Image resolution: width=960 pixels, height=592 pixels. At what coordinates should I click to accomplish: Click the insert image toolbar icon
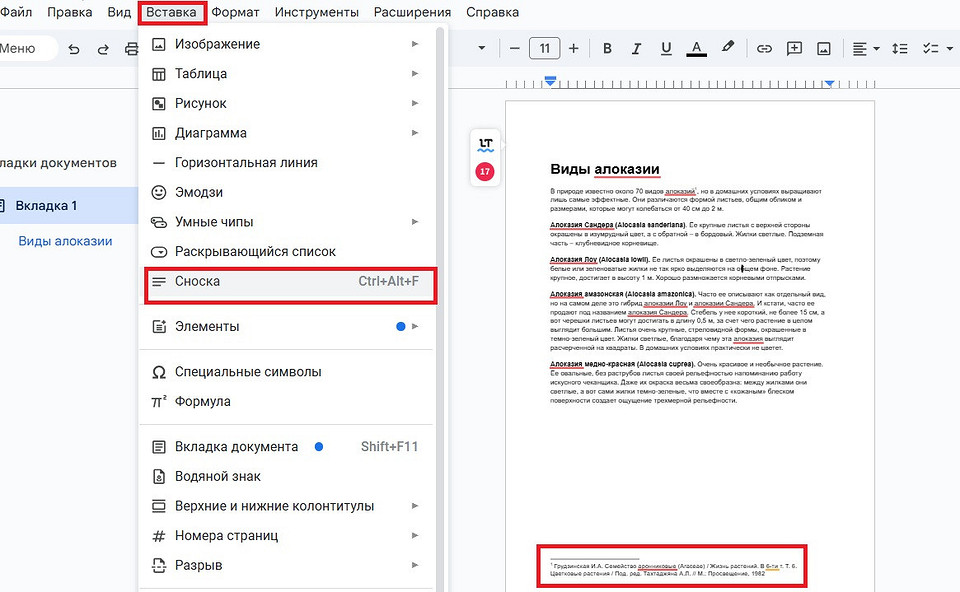click(x=824, y=48)
